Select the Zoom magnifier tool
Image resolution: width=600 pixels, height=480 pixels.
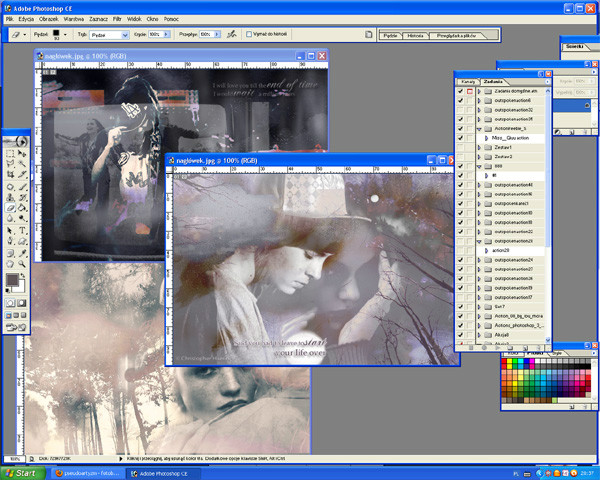[22, 264]
